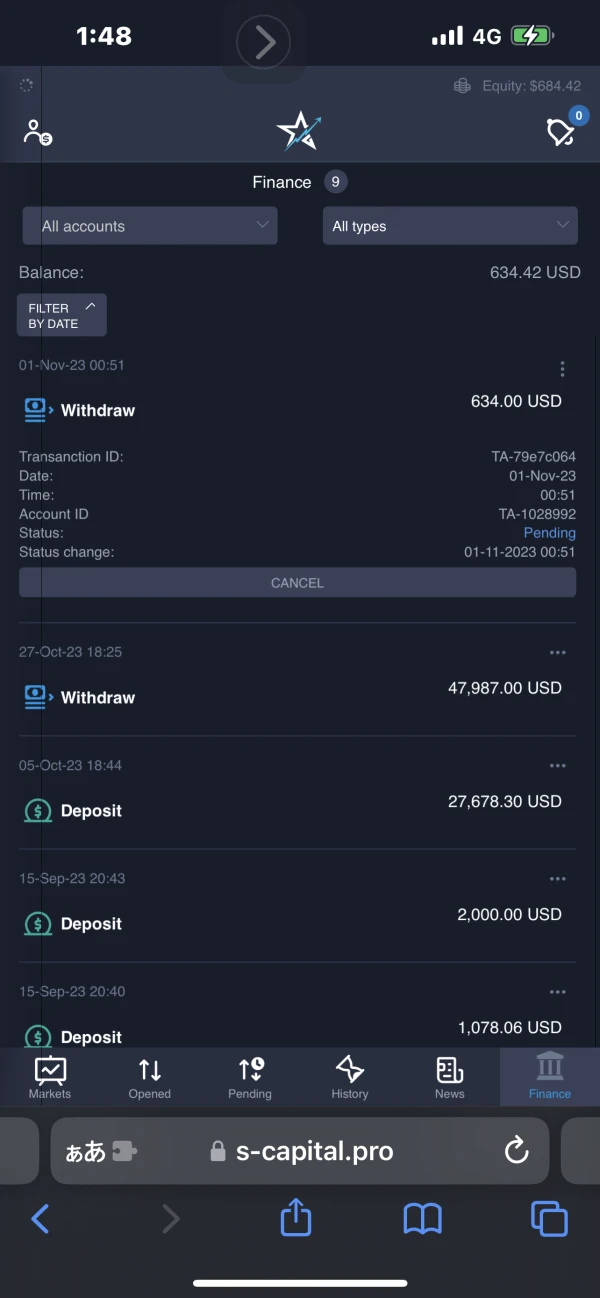Image resolution: width=600 pixels, height=1298 pixels.
Task: Go to the Pending orders tab
Action: tap(250, 1077)
